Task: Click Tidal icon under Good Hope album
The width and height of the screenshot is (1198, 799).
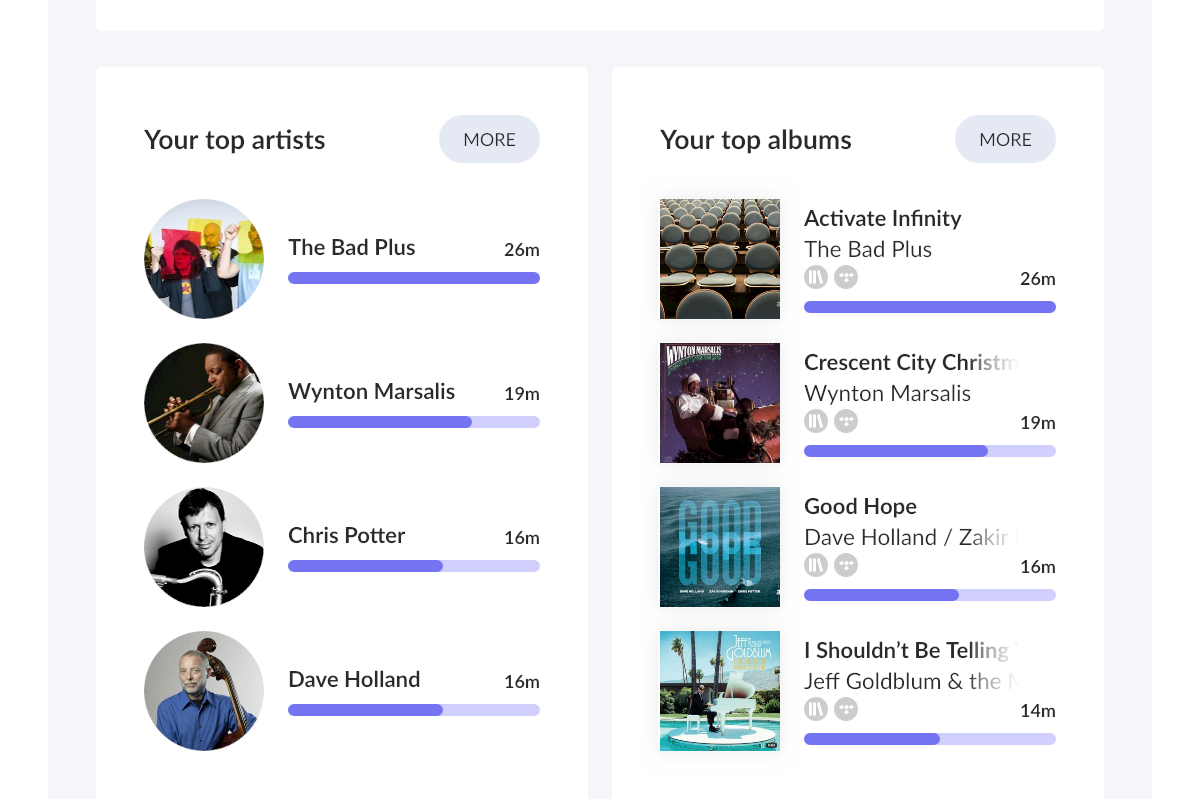Action: tap(846, 565)
